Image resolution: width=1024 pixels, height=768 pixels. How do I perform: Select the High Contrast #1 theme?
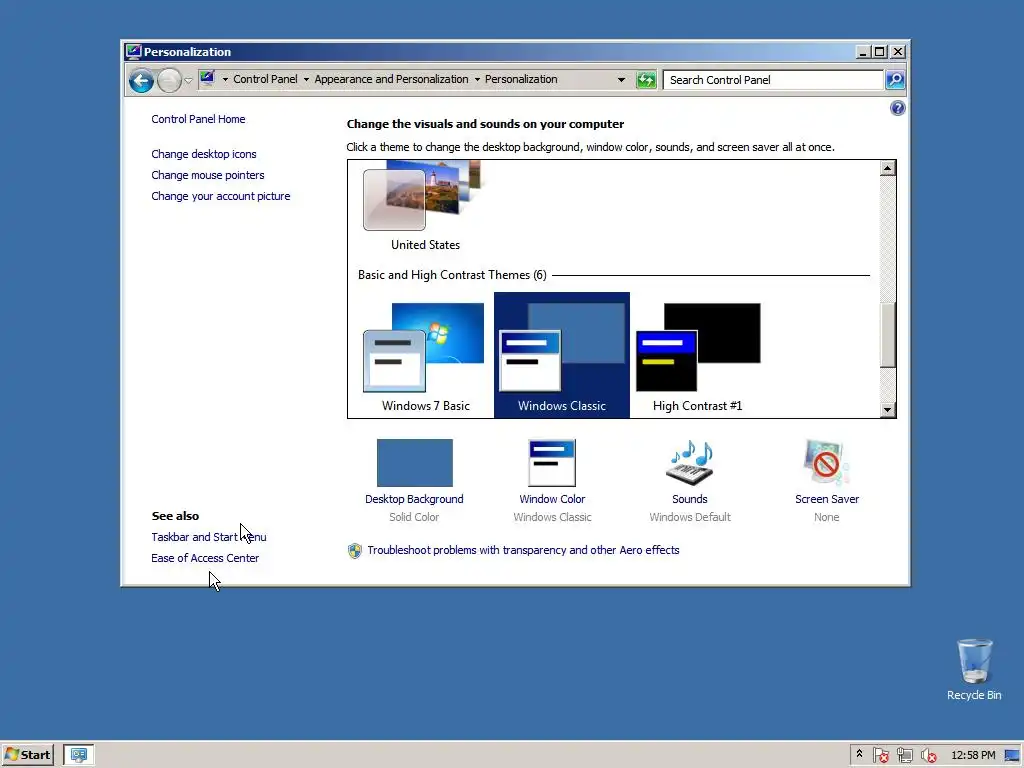click(697, 355)
